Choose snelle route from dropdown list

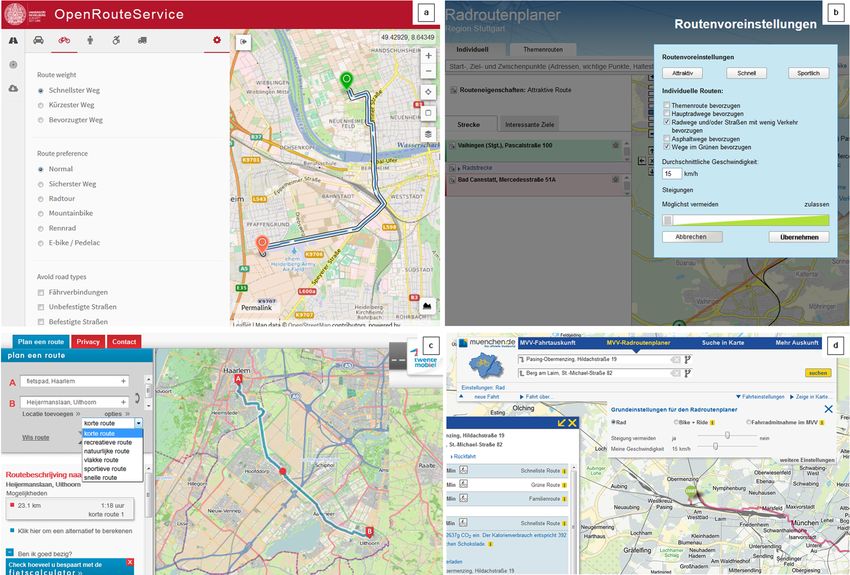click(101, 477)
